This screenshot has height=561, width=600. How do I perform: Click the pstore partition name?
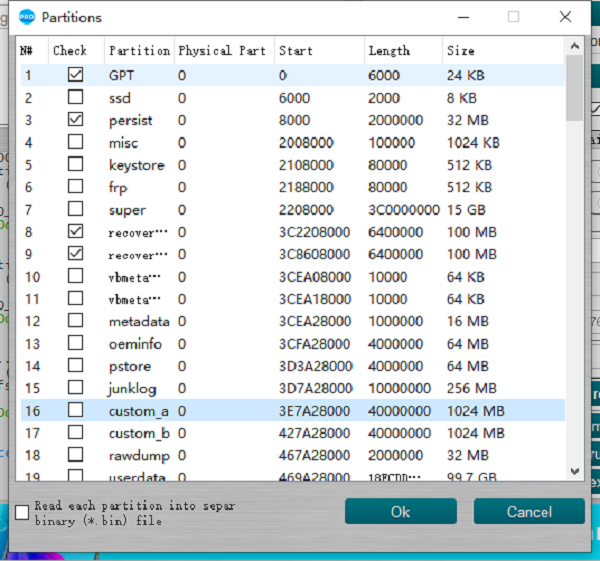130,367
